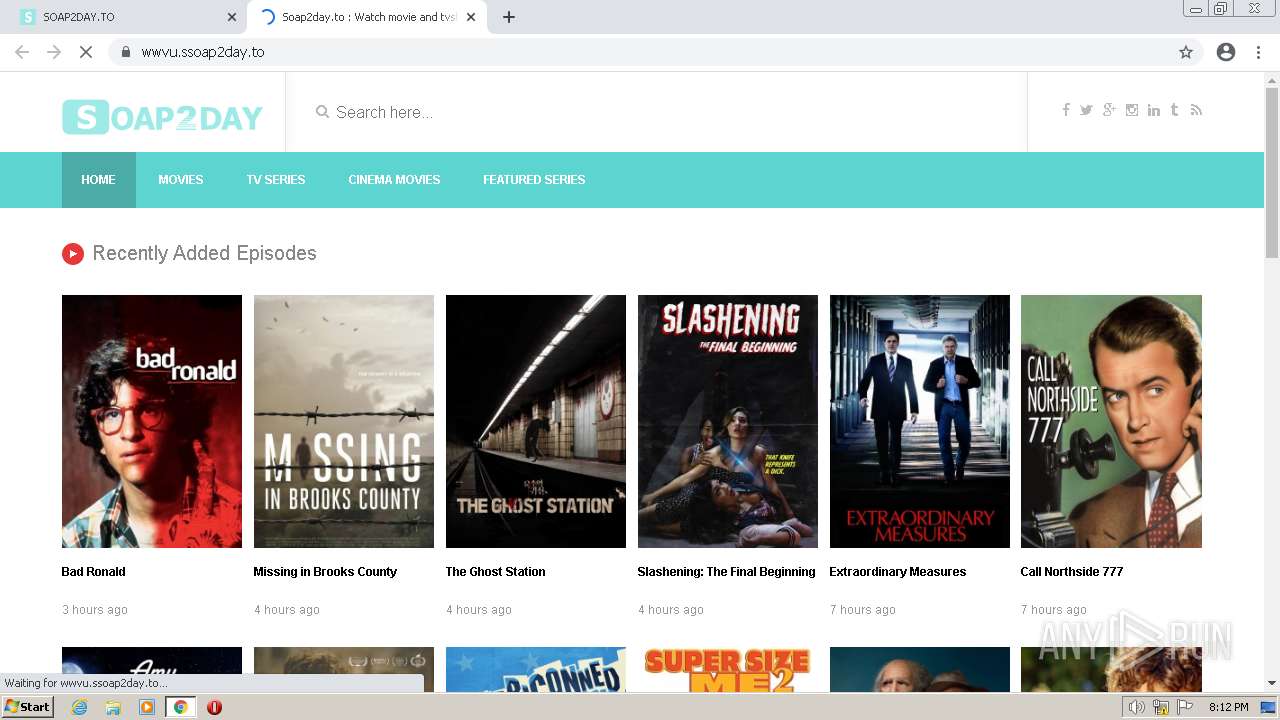This screenshot has height=720, width=1280.
Task: Open the RSS feed icon
Action: click(x=1196, y=110)
